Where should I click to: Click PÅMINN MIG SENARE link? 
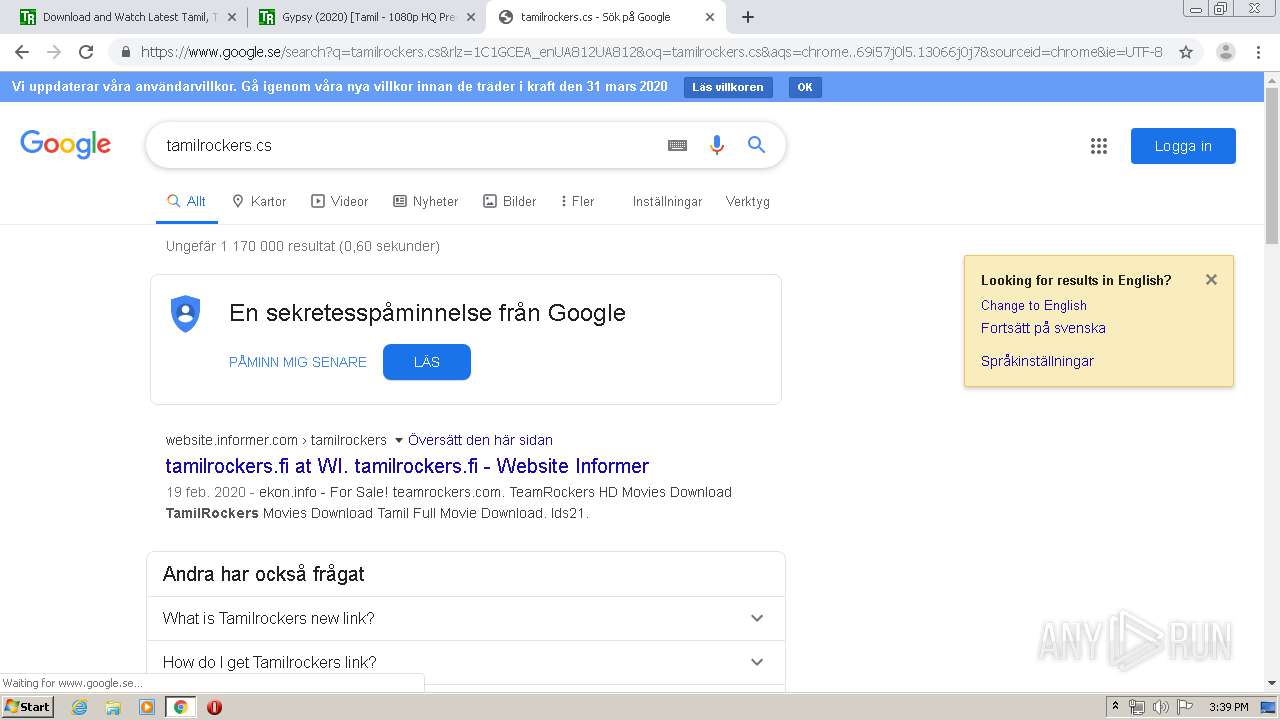[x=298, y=362]
